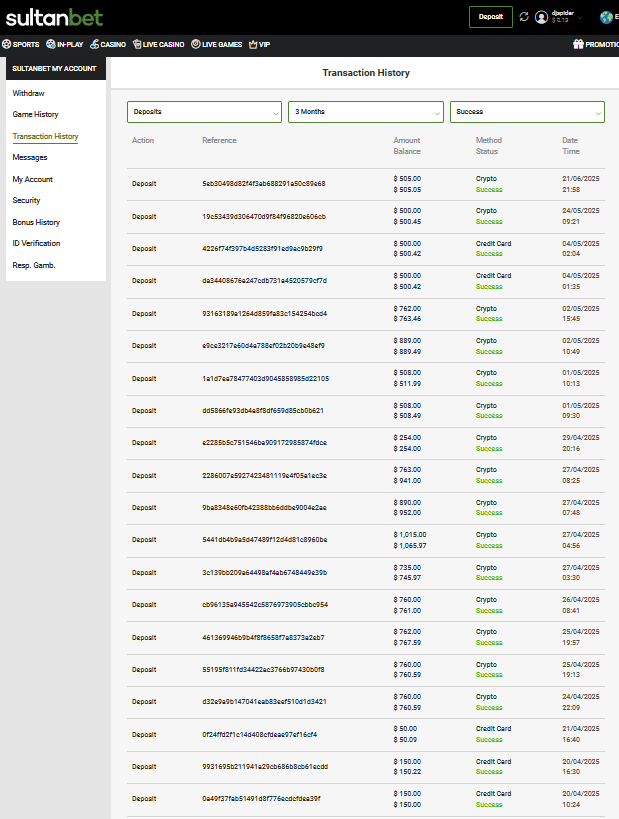Click the $ 1,015.00 deposit amount
Viewport: 619px width, 819px height.
[410, 534]
